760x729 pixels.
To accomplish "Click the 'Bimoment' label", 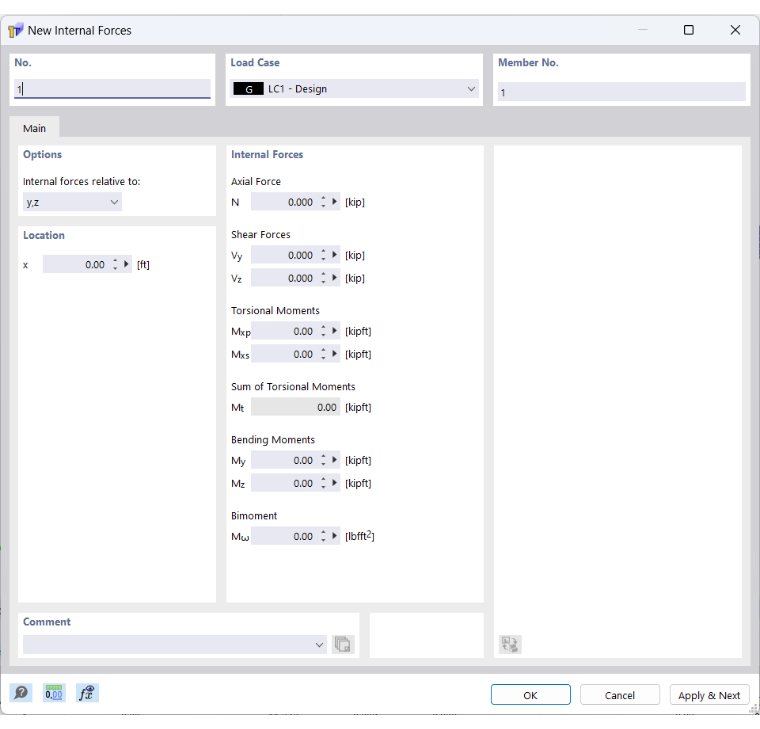I will coord(254,516).
